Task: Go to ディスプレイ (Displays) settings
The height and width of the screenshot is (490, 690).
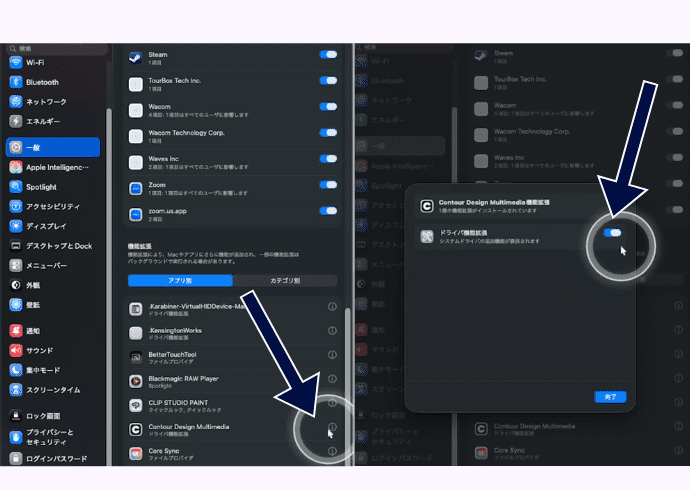Action: pos(46,226)
